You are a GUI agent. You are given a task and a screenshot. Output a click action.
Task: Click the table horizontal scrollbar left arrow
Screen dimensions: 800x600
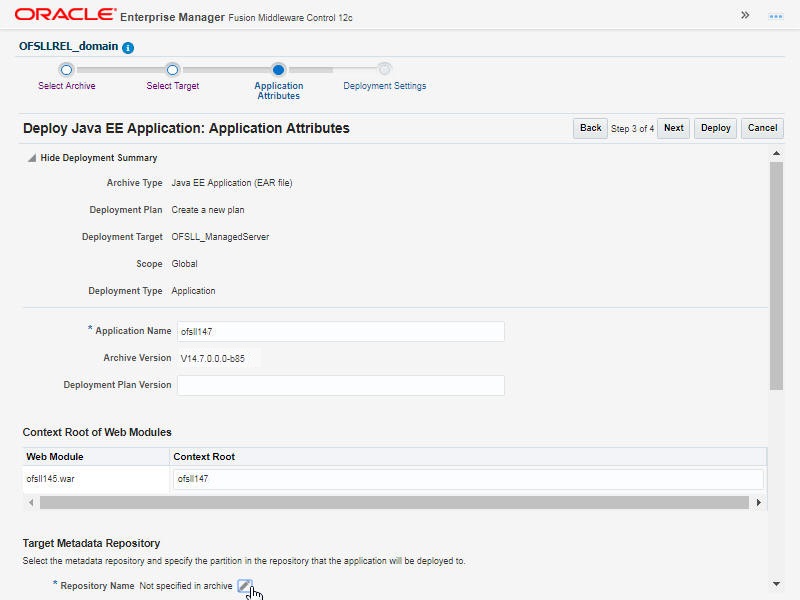[31, 503]
